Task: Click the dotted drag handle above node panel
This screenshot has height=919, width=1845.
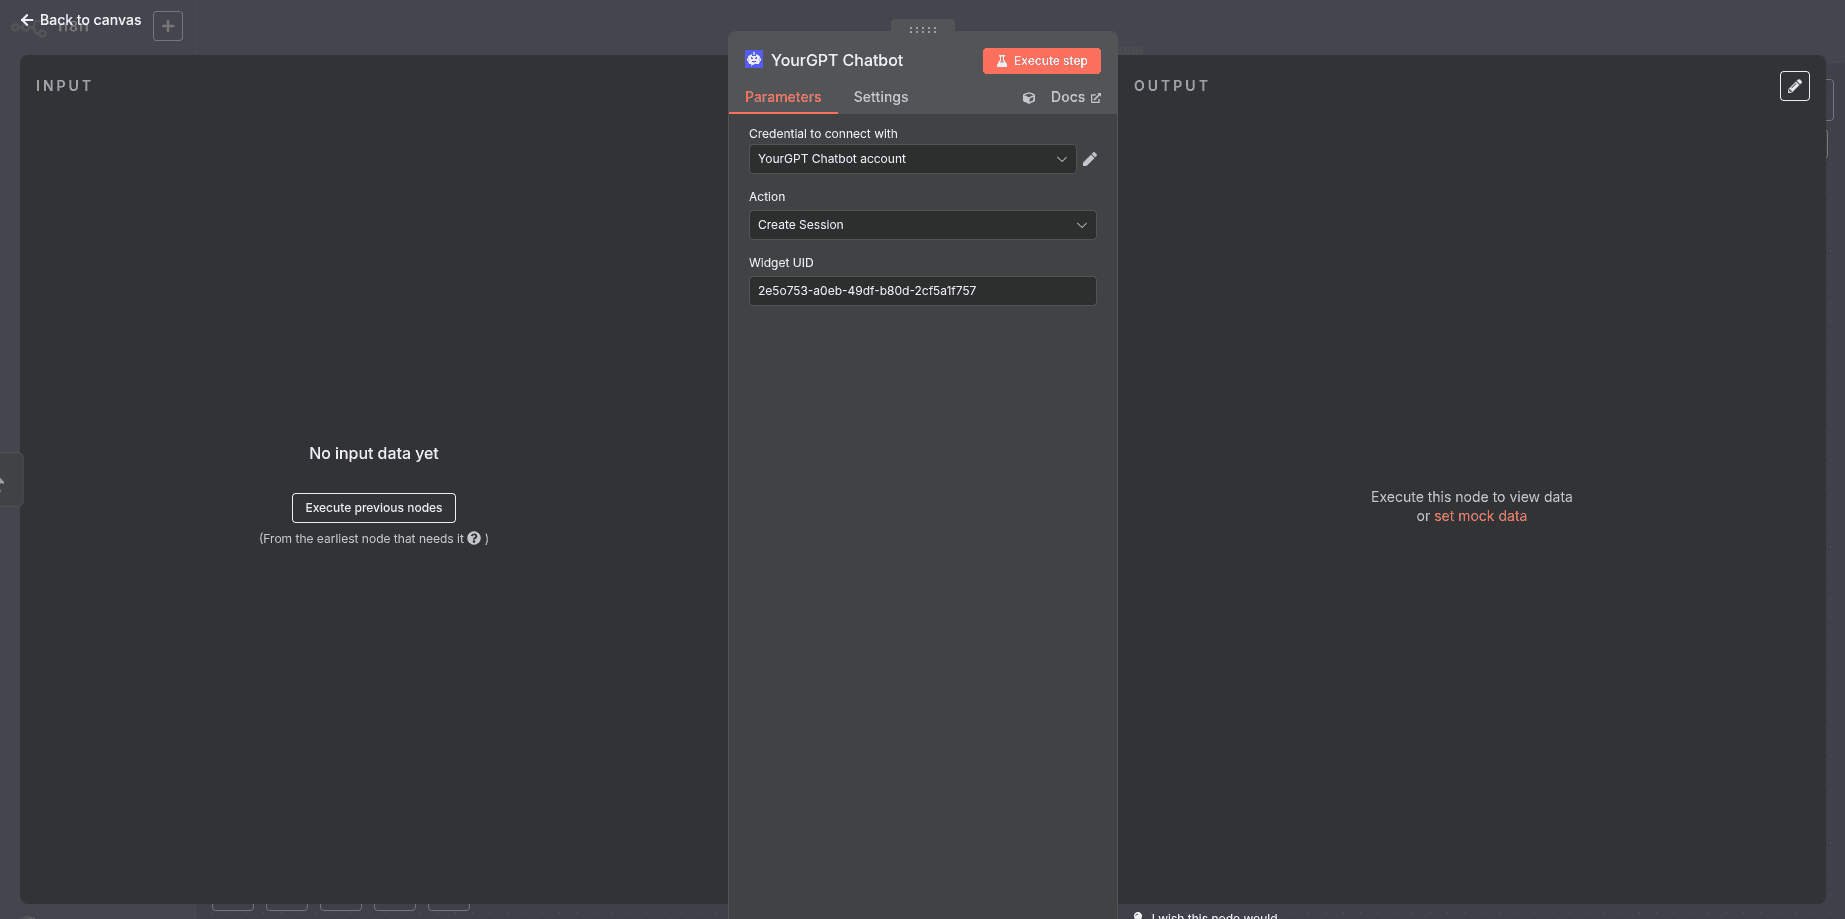Action: pos(922,29)
